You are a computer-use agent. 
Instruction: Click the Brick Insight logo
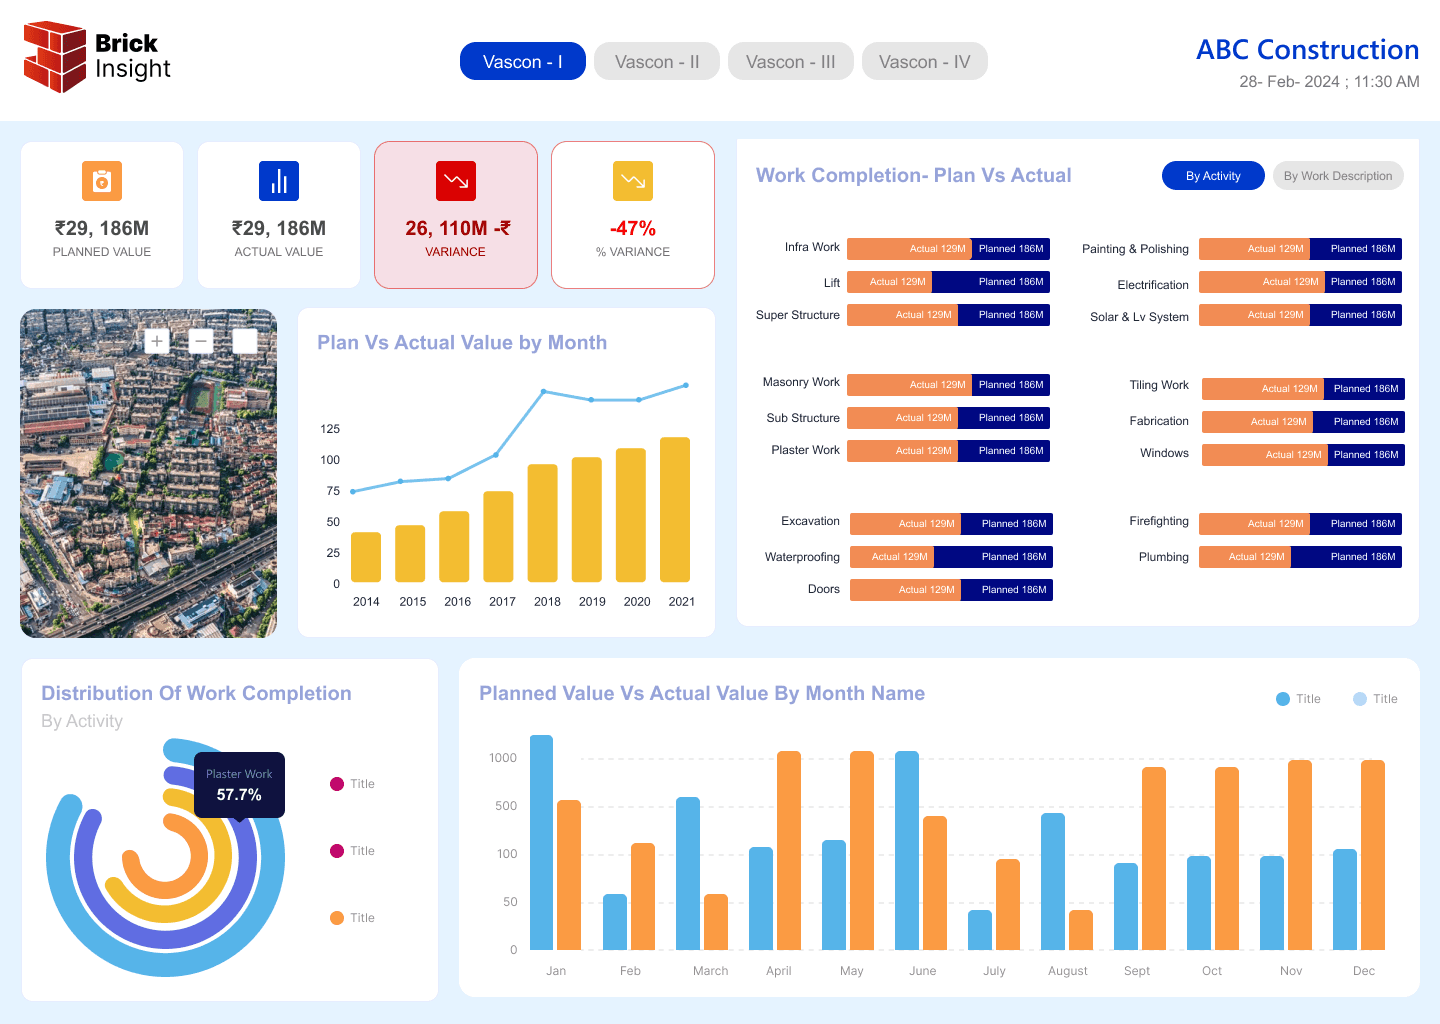click(x=97, y=57)
